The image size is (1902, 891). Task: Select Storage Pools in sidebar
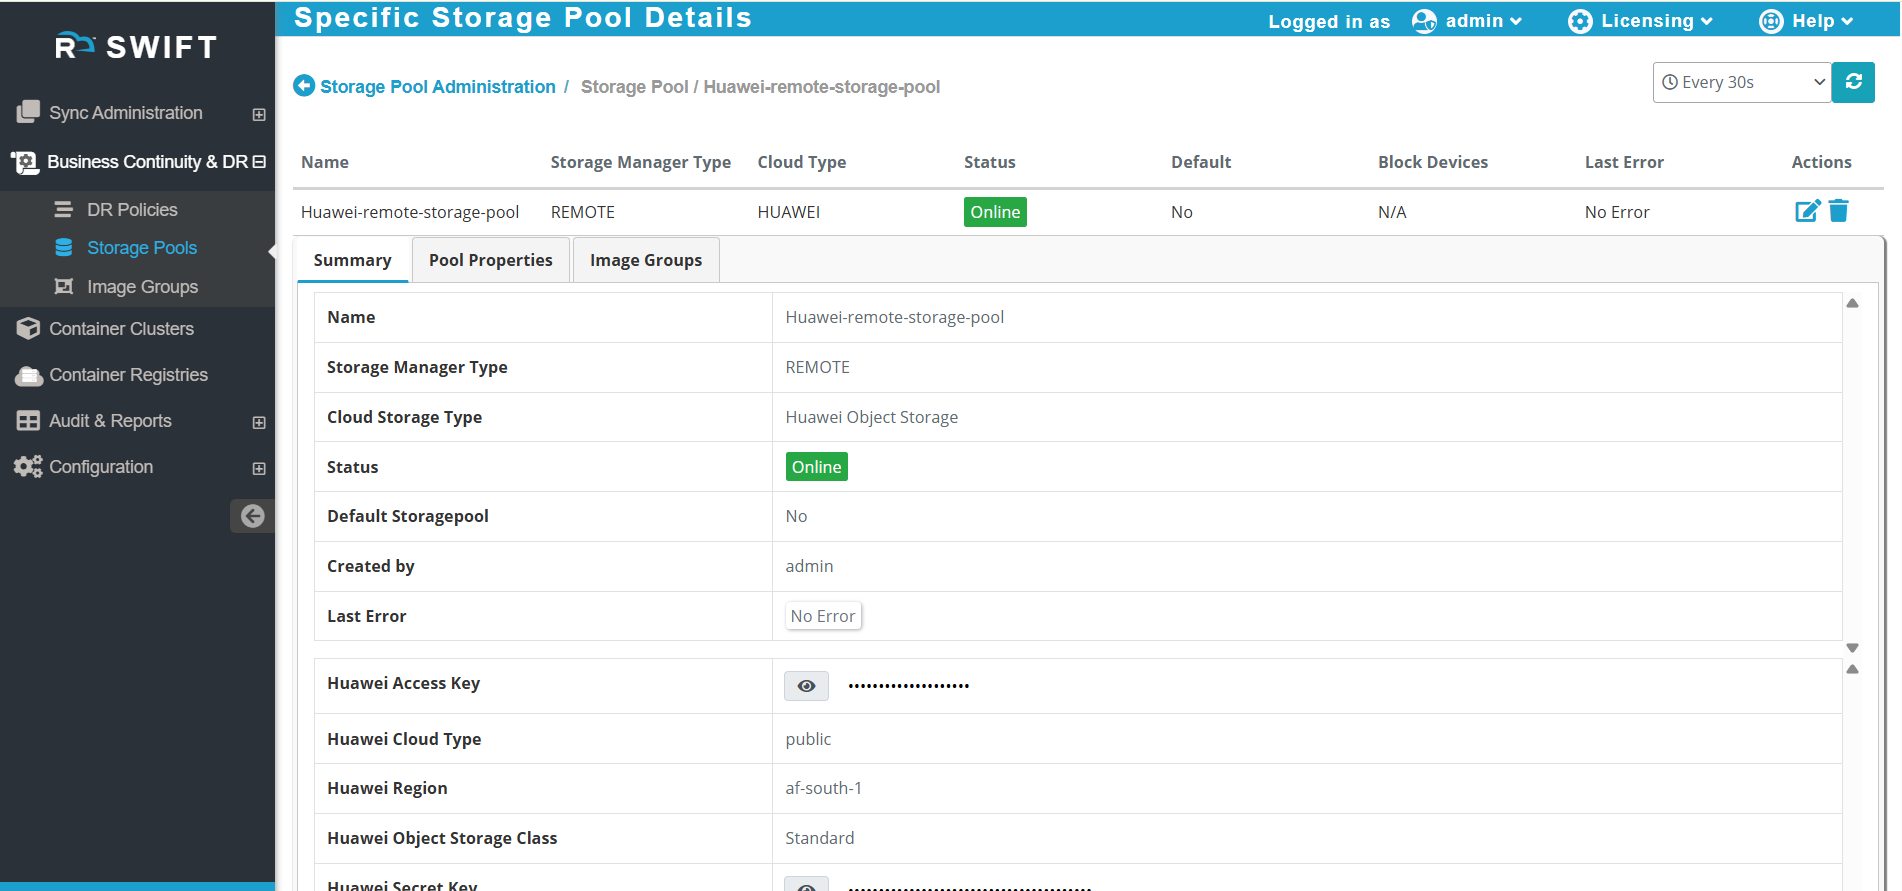click(x=142, y=248)
